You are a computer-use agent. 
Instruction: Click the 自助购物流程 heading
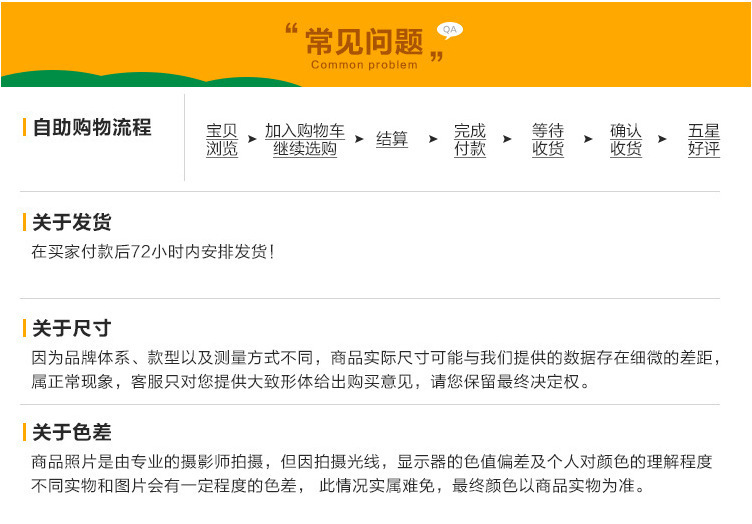pos(92,128)
